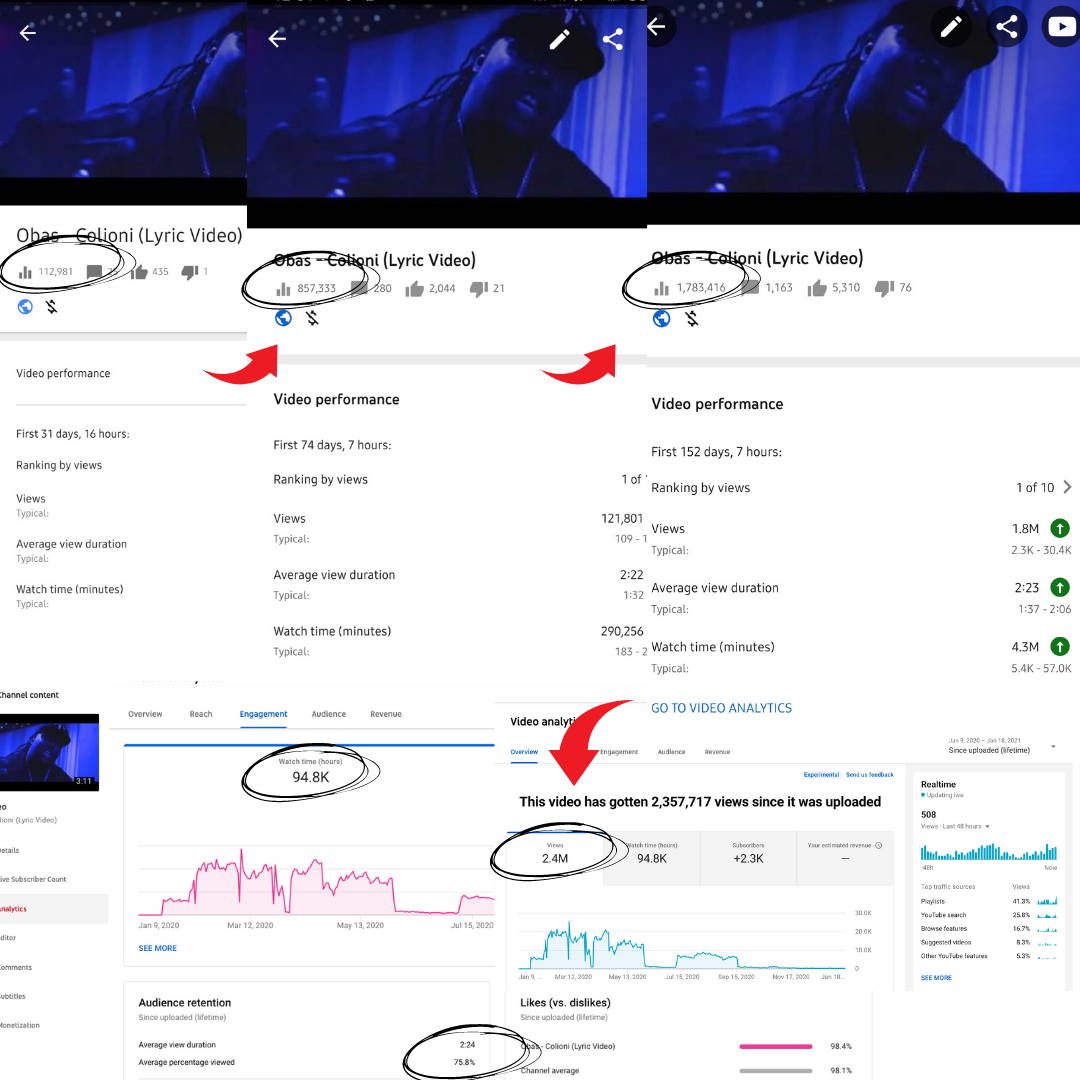Tap share icon in the 1,783,416-views screenshot

click(x=1007, y=27)
